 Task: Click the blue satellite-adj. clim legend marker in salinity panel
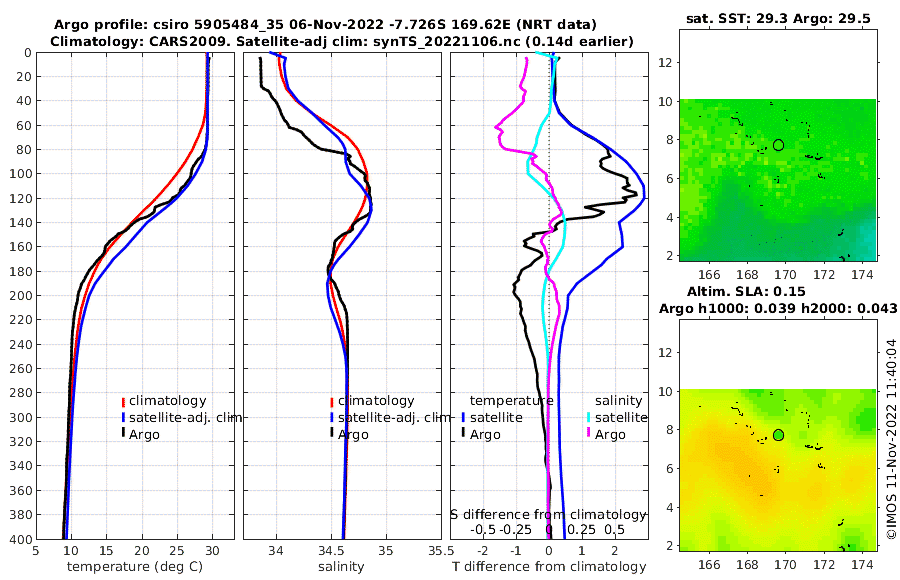[332, 417]
